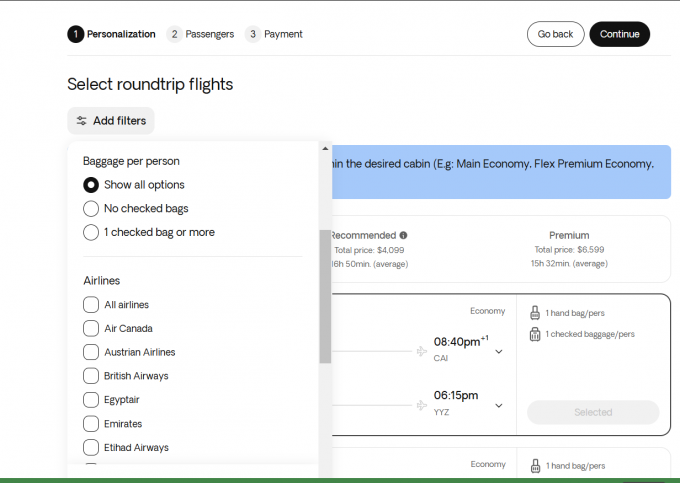Go to the Passengers step
Screen dimensions: 680x483
tap(201, 34)
